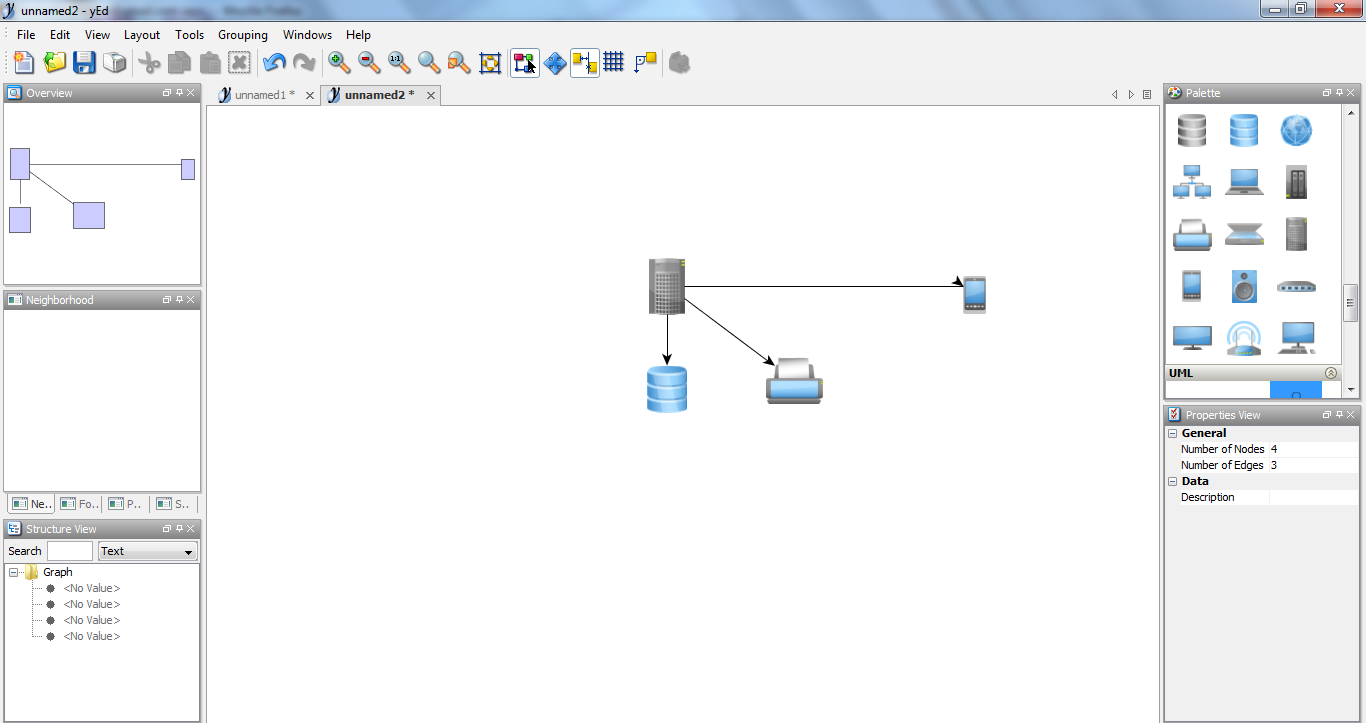The width and height of the screenshot is (1366, 723).
Task: Choose the wireless router icon in Palette
Action: [1244, 338]
